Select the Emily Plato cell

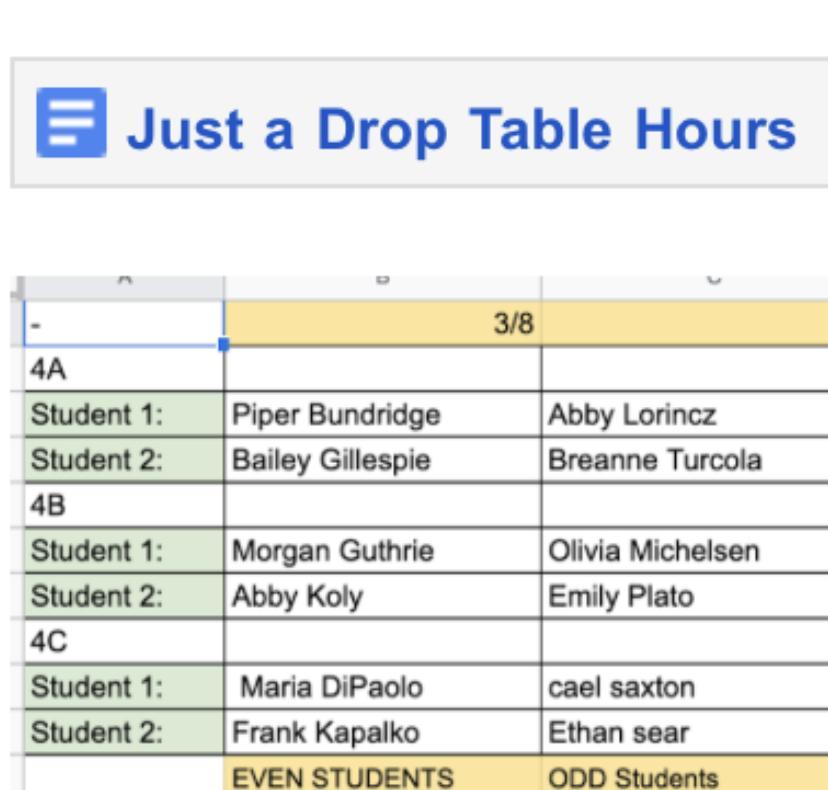(x=684, y=596)
